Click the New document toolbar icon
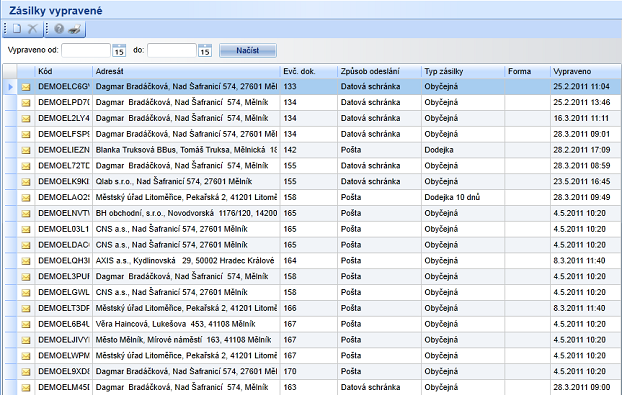622x395 pixels. point(17,29)
